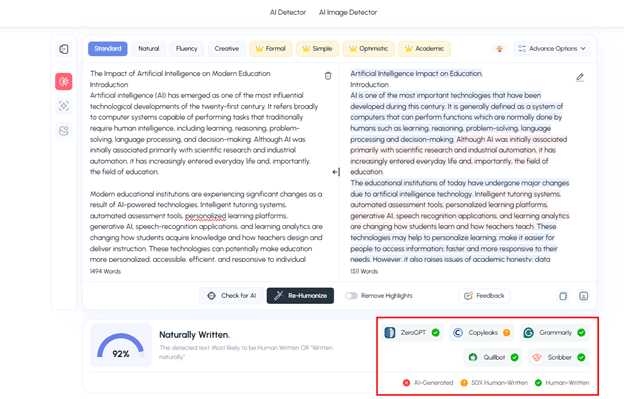The height and width of the screenshot is (399, 624).
Task: Click the 'Human-Written' legend label
Action: click(x=567, y=383)
